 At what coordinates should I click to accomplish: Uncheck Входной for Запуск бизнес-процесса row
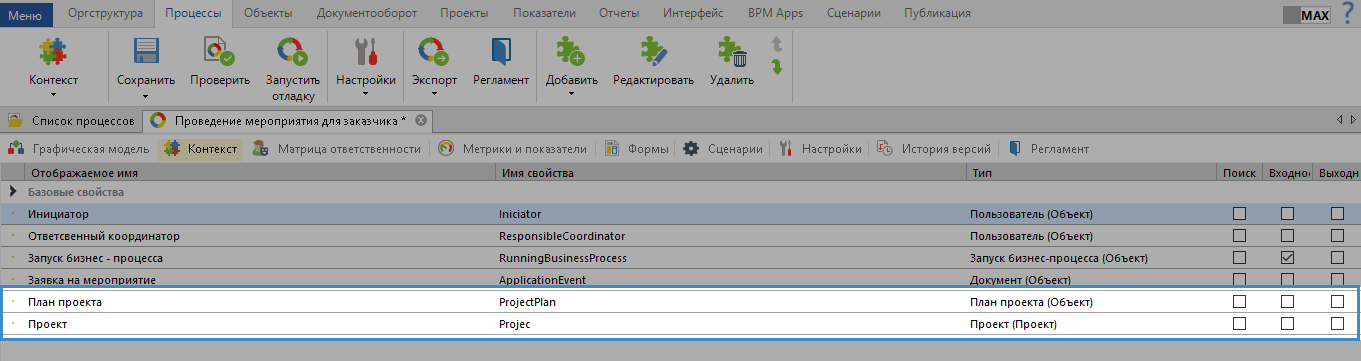1288,257
